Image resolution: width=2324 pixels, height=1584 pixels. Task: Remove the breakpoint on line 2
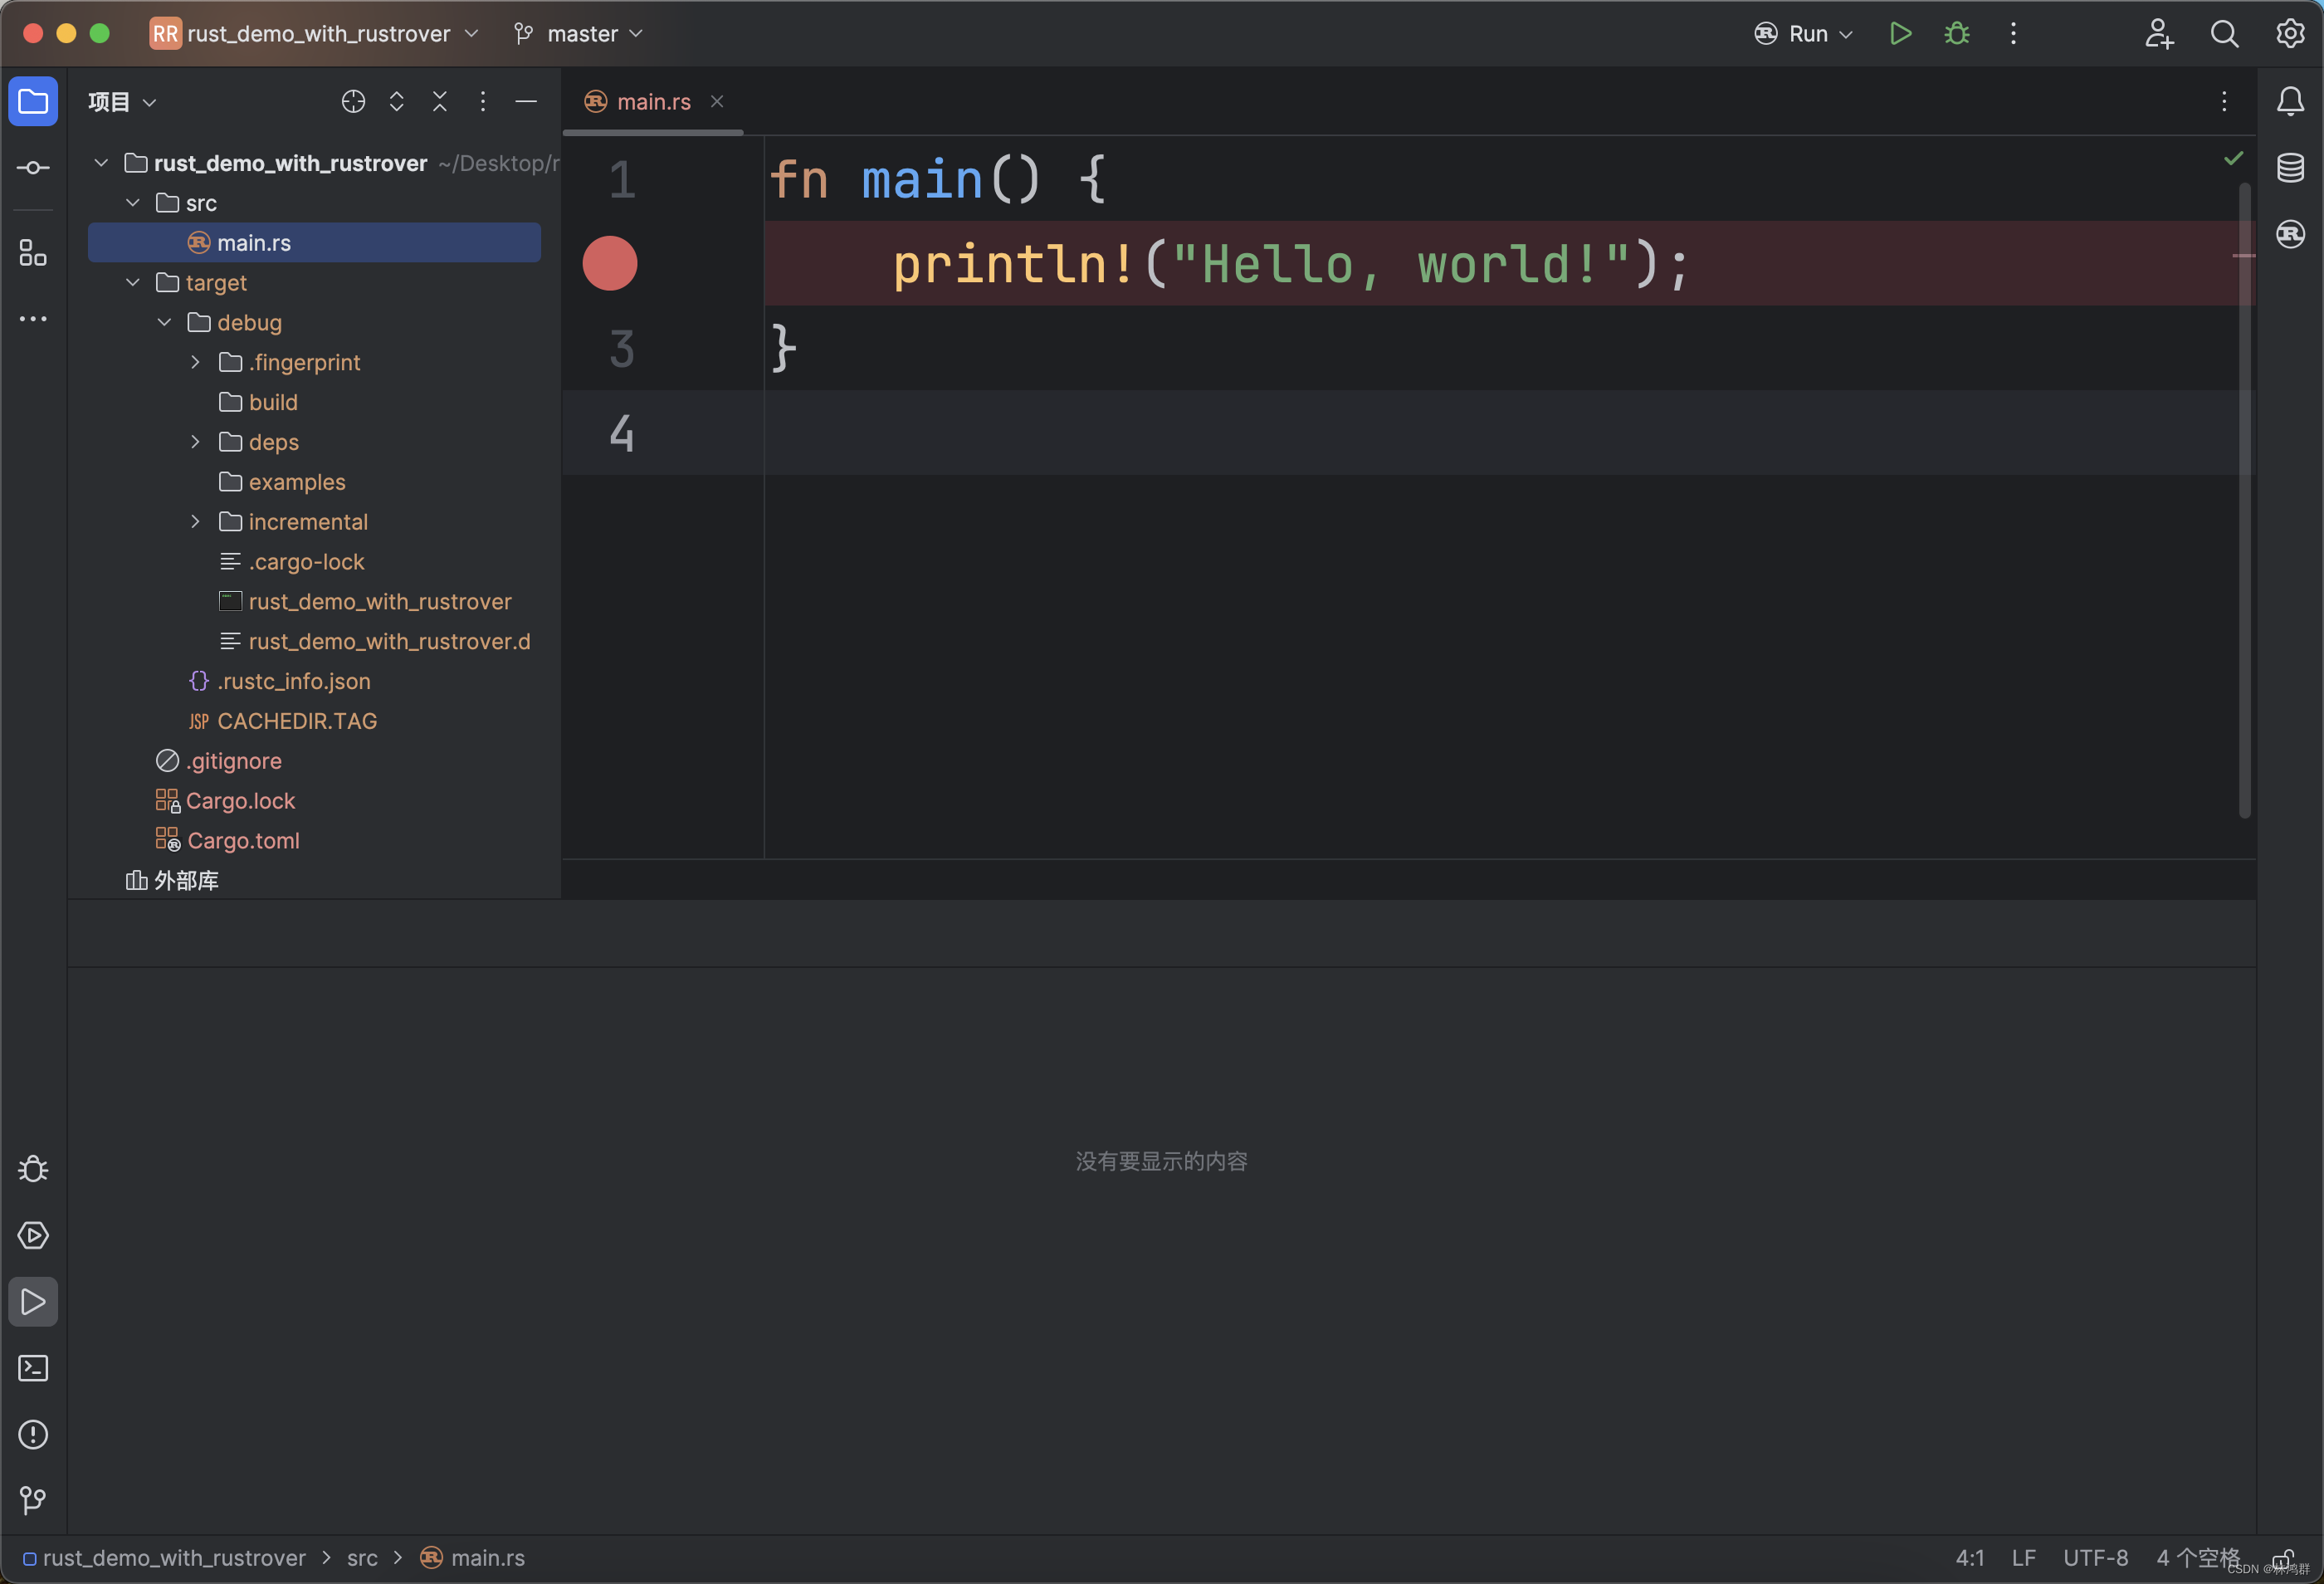pyautogui.click(x=610, y=264)
